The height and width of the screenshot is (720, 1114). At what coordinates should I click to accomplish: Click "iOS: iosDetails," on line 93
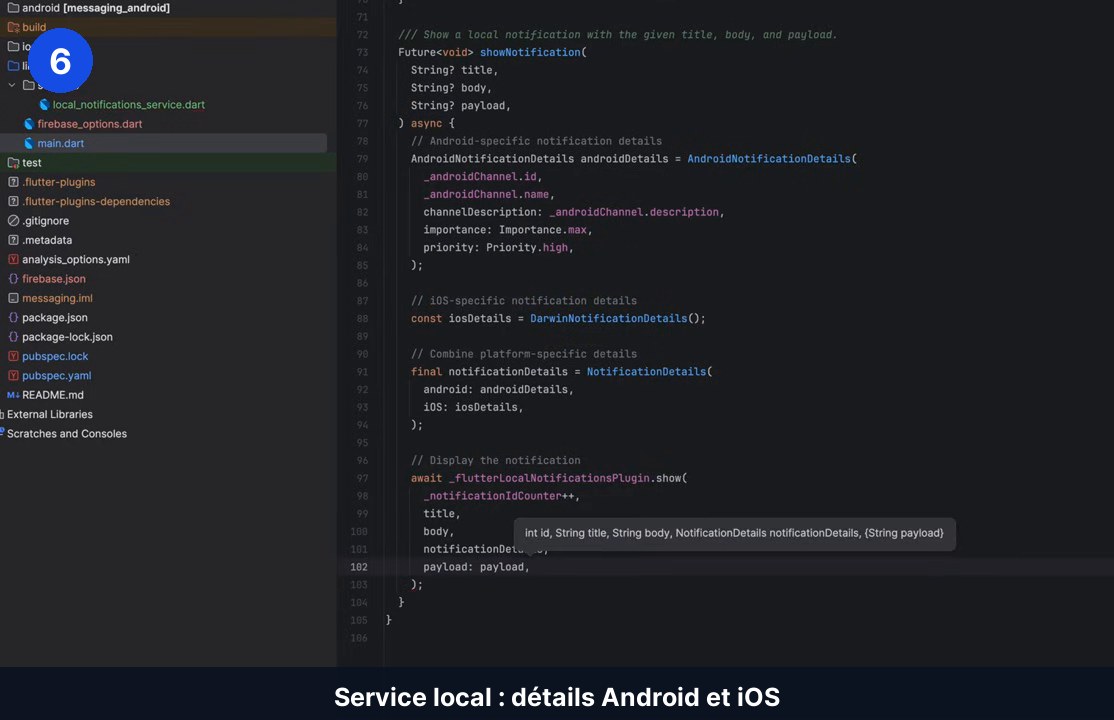[x=473, y=407]
